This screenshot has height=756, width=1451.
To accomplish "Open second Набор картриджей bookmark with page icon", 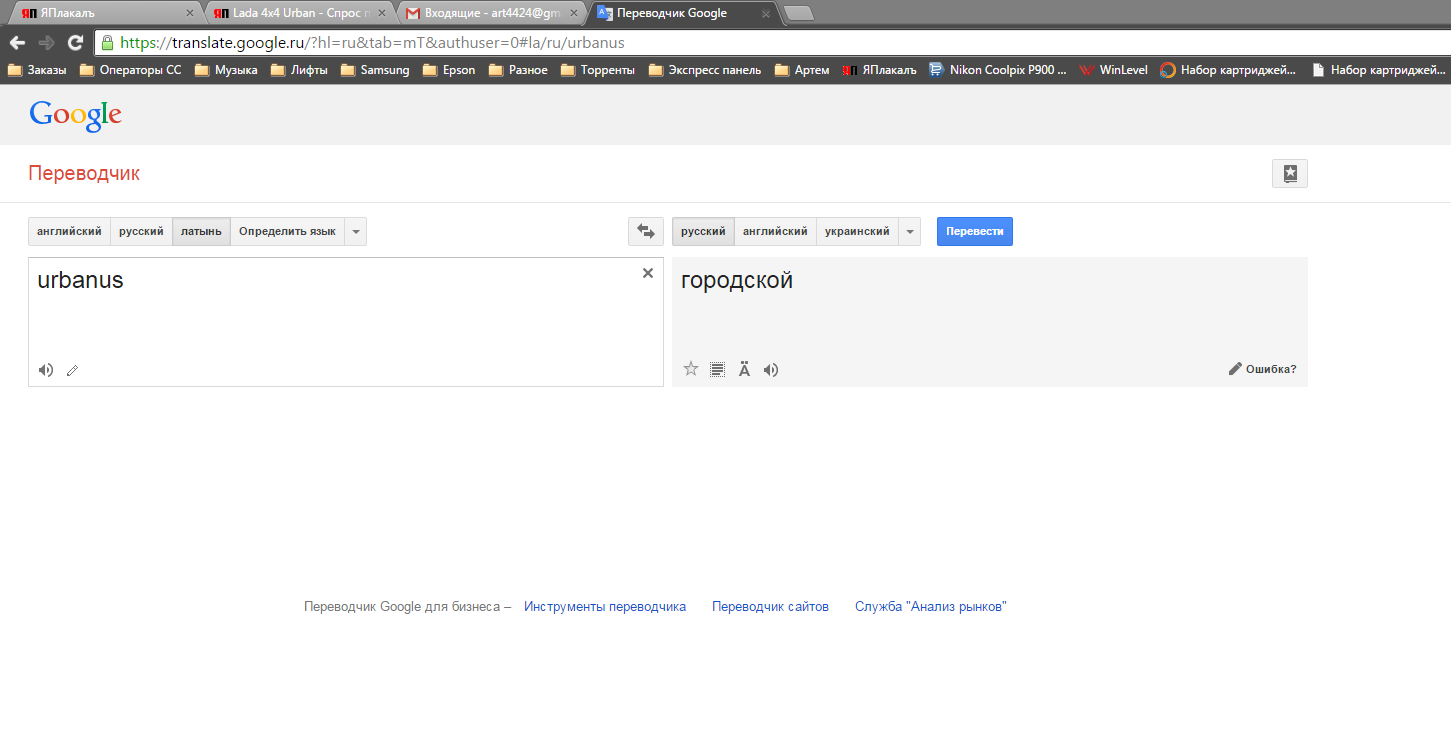I will click(x=1378, y=70).
